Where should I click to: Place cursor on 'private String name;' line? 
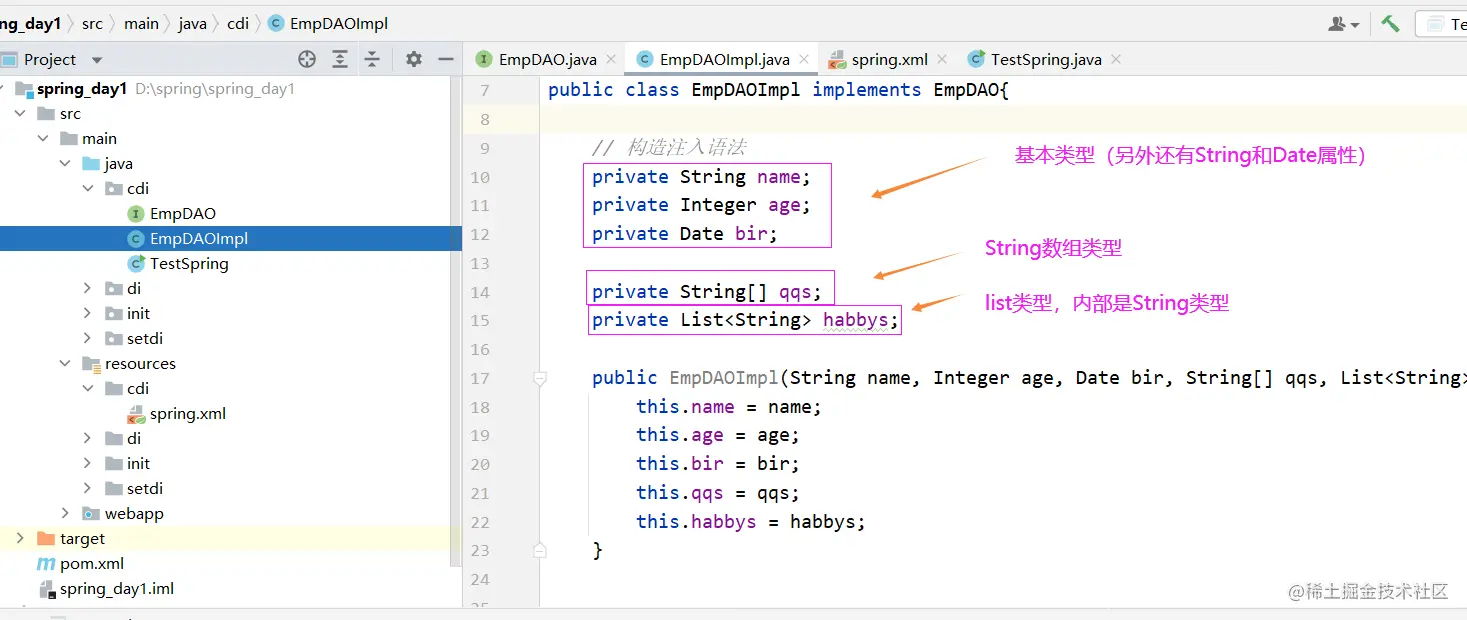click(x=701, y=177)
